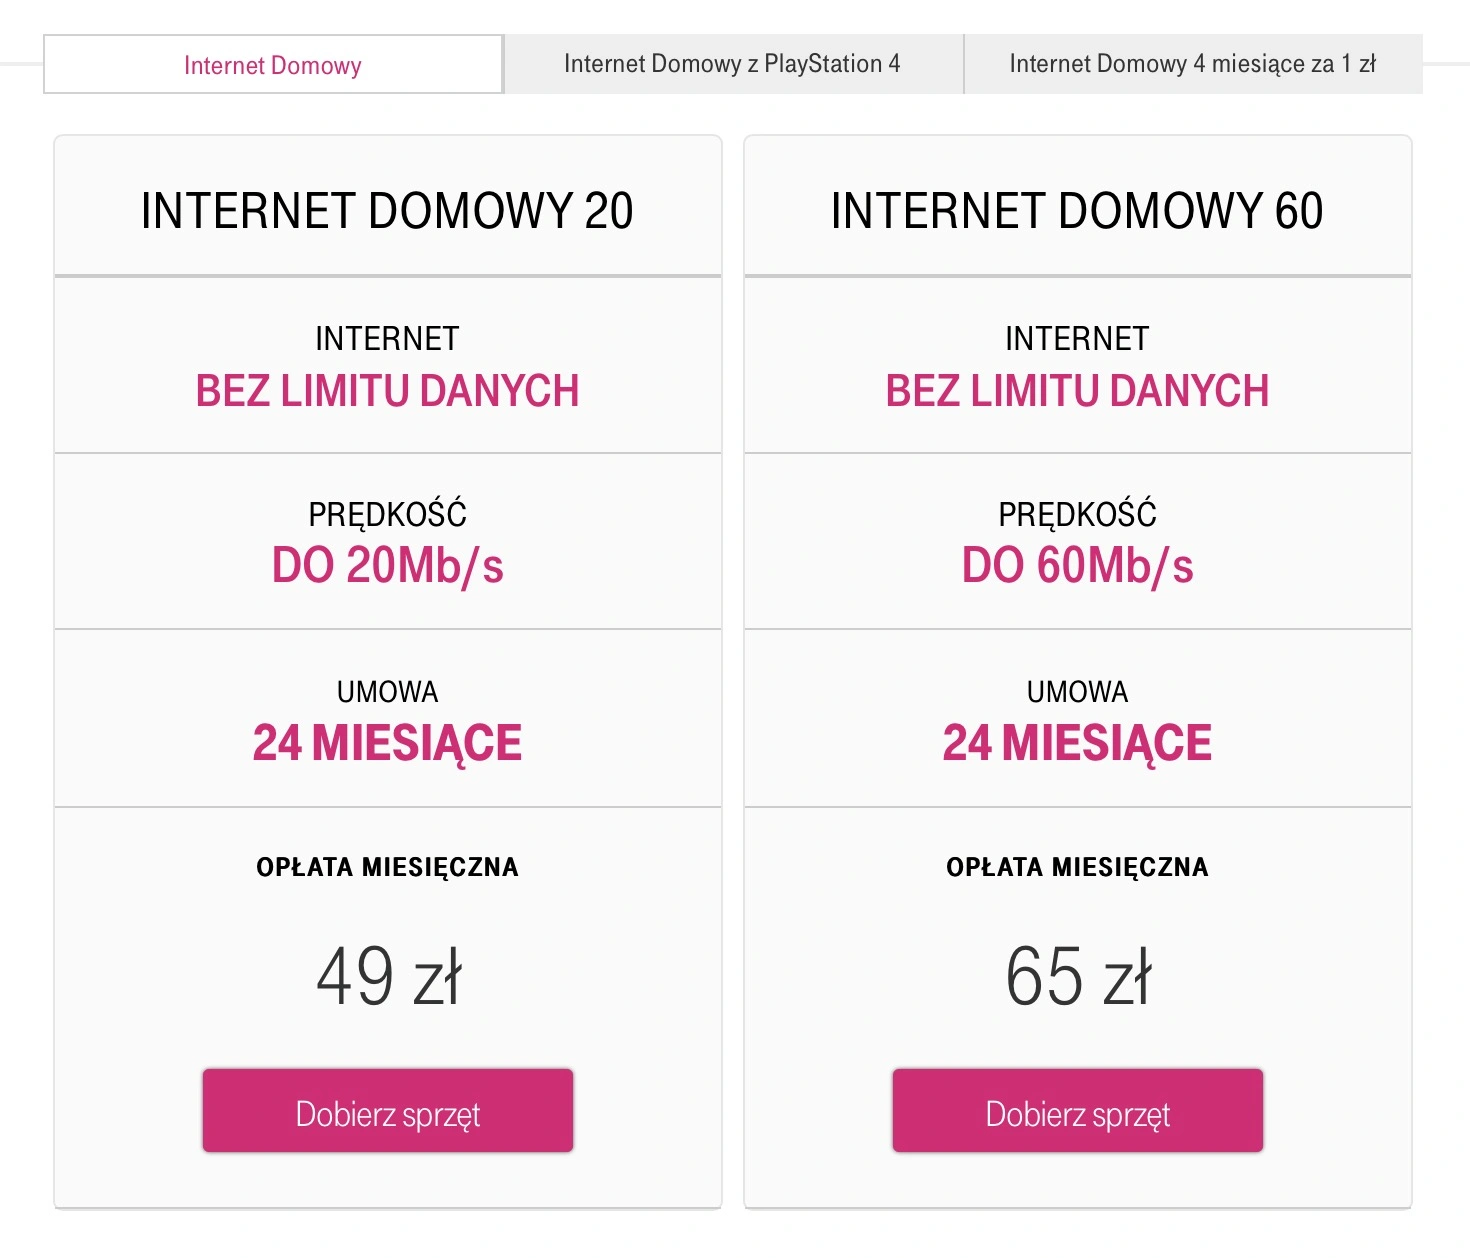Select the Internet Domowy tab
The image size is (1470, 1258).
click(x=273, y=65)
